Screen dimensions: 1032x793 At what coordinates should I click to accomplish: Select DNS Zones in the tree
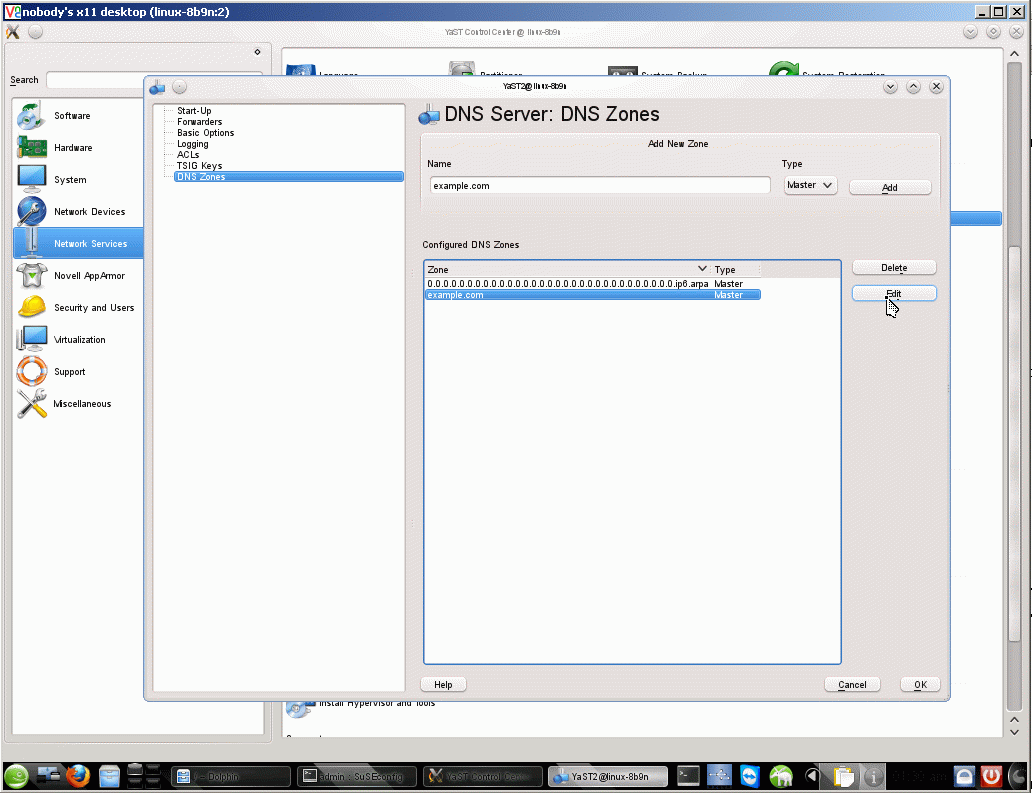(x=289, y=177)
